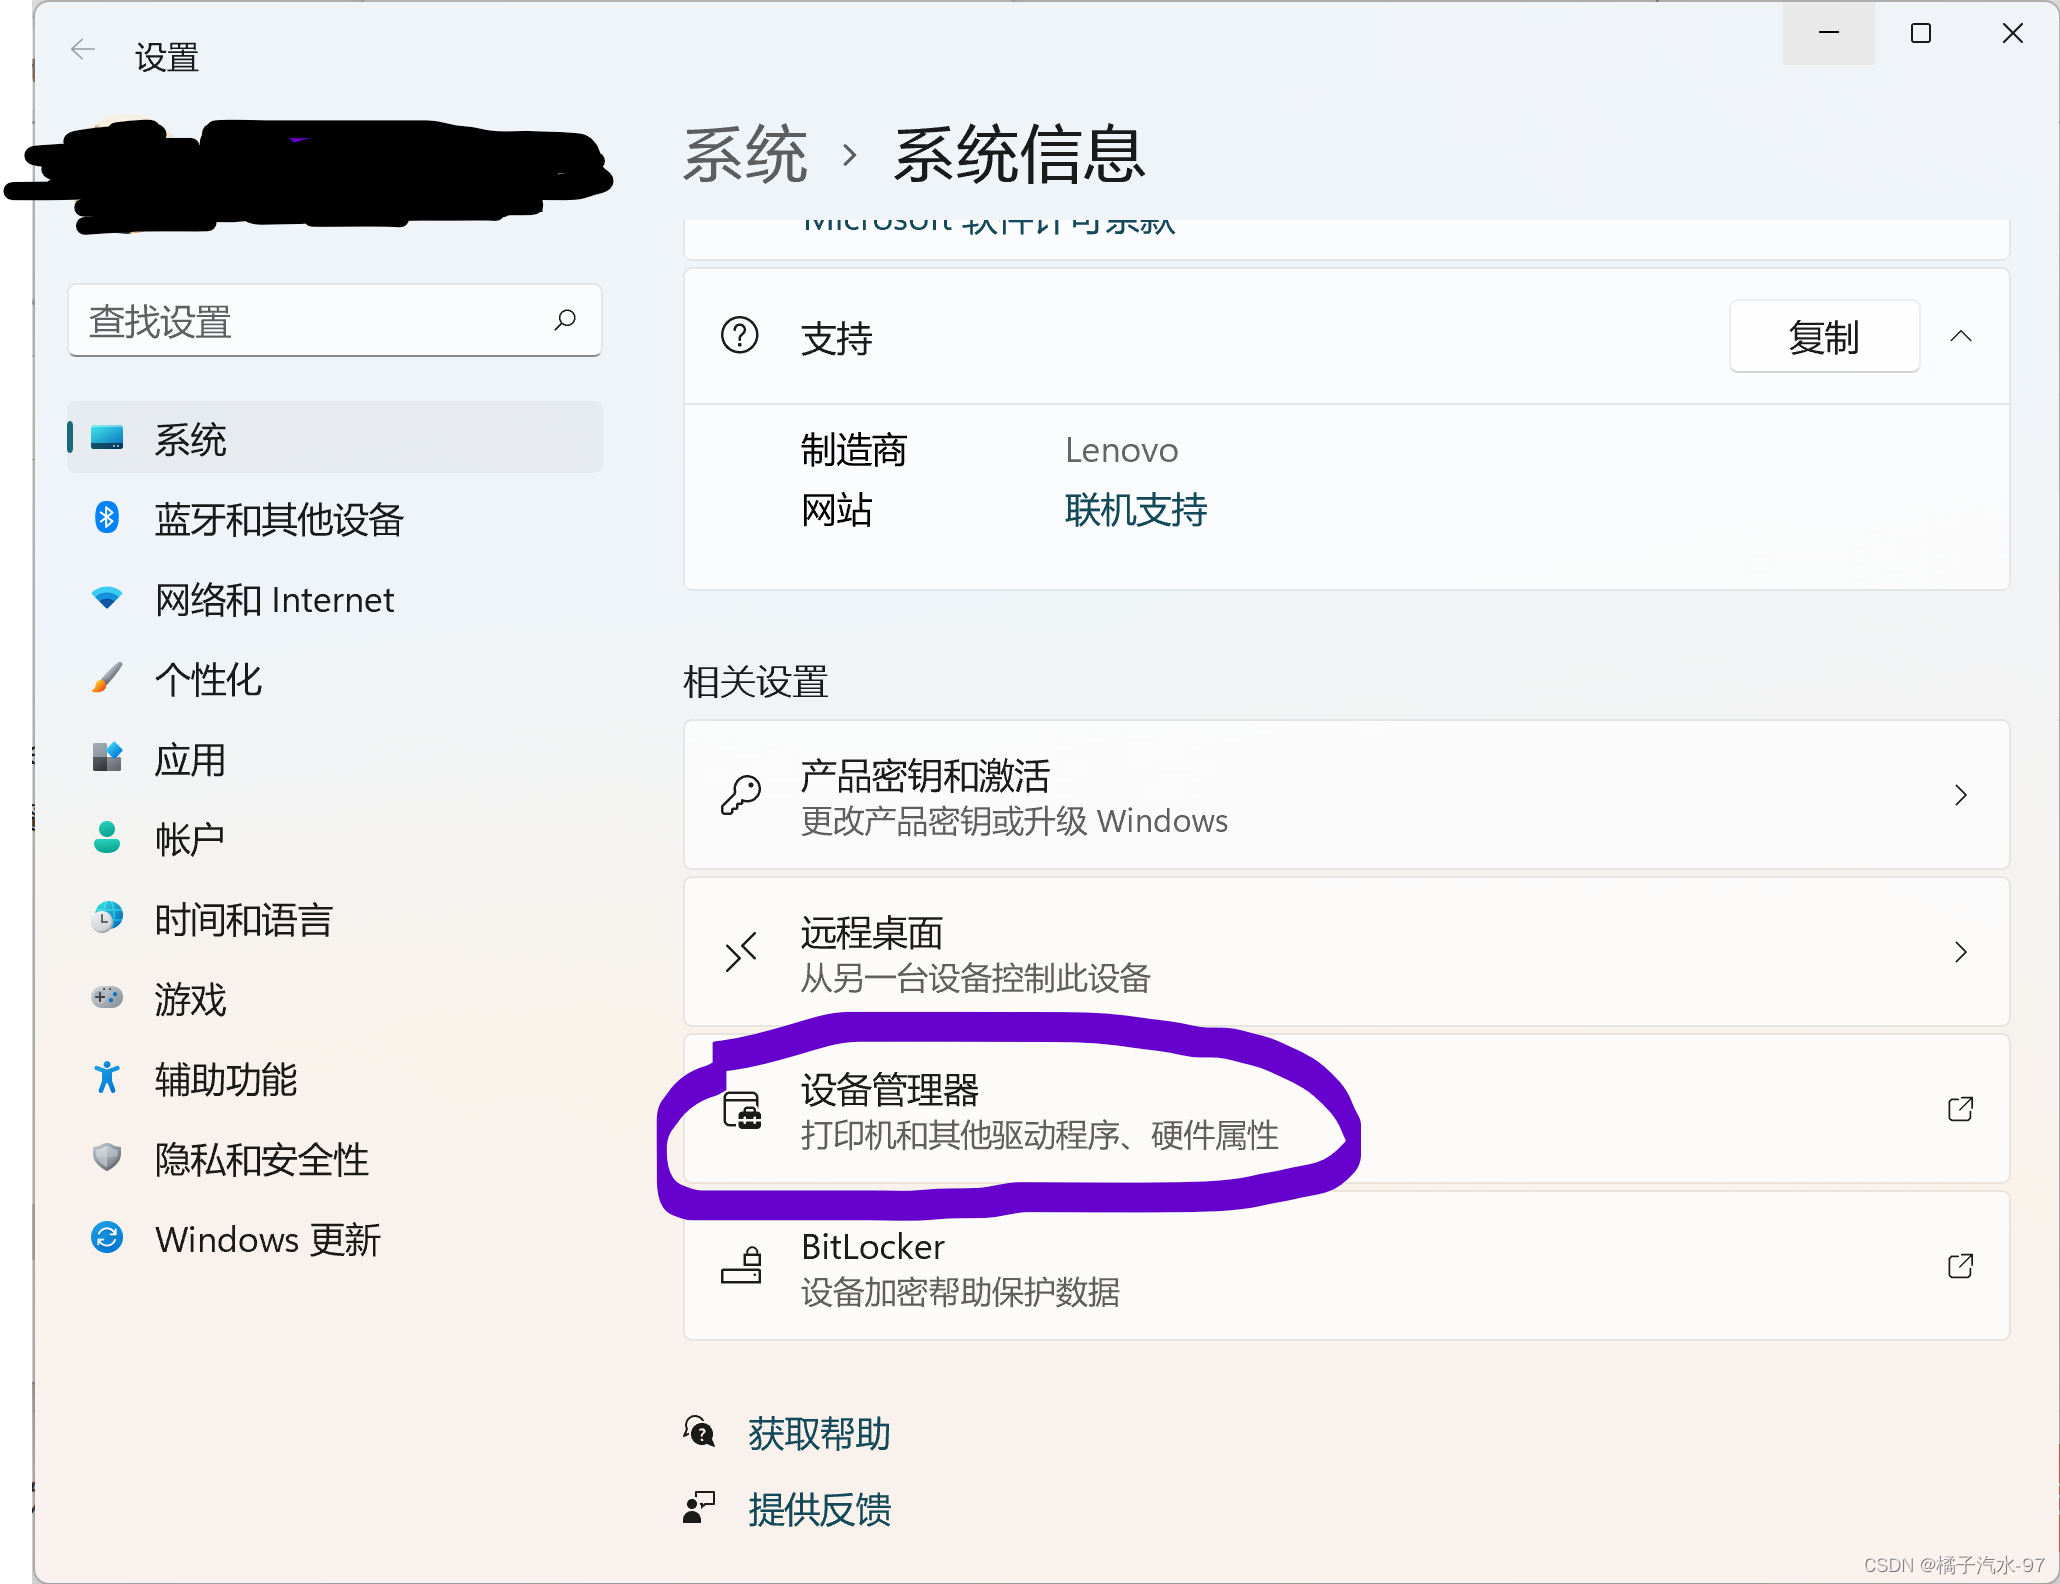Click the Device Manager open-external icon

tap(1960, 1109)
